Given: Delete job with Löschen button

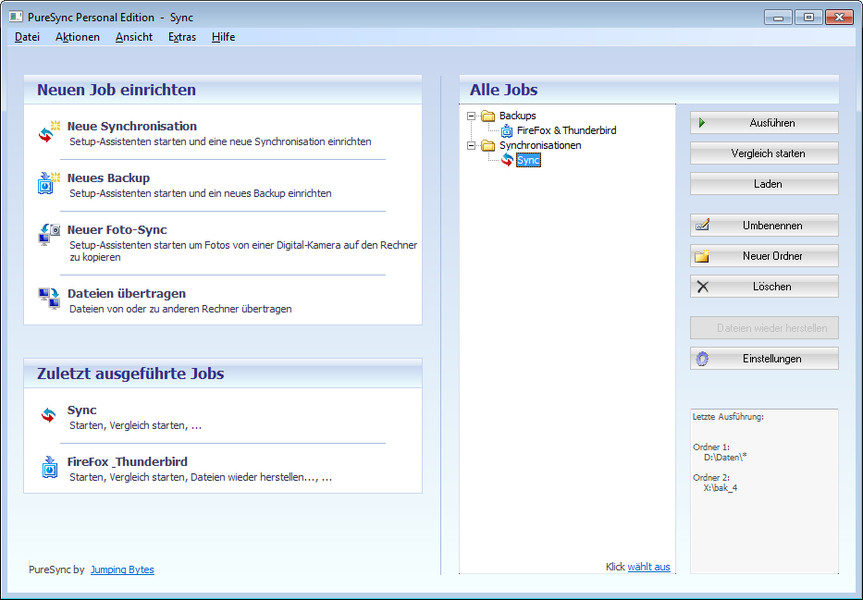Looking at the screenshot, I should [x=764, y=286].
